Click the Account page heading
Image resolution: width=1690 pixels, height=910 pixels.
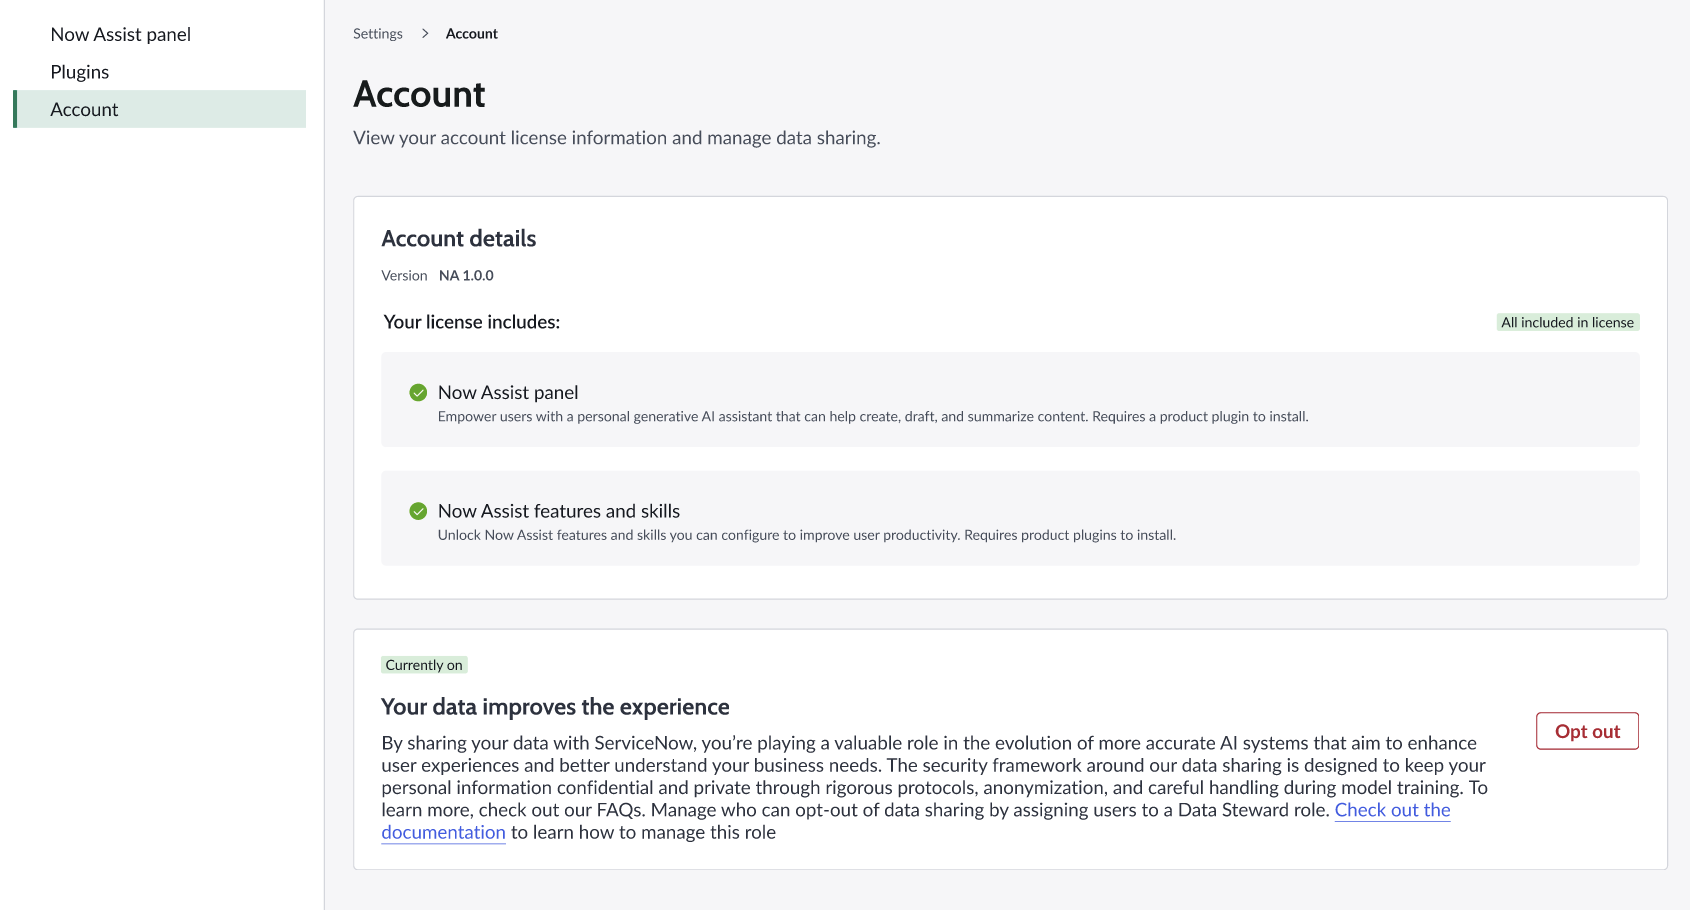coord(419,94)
